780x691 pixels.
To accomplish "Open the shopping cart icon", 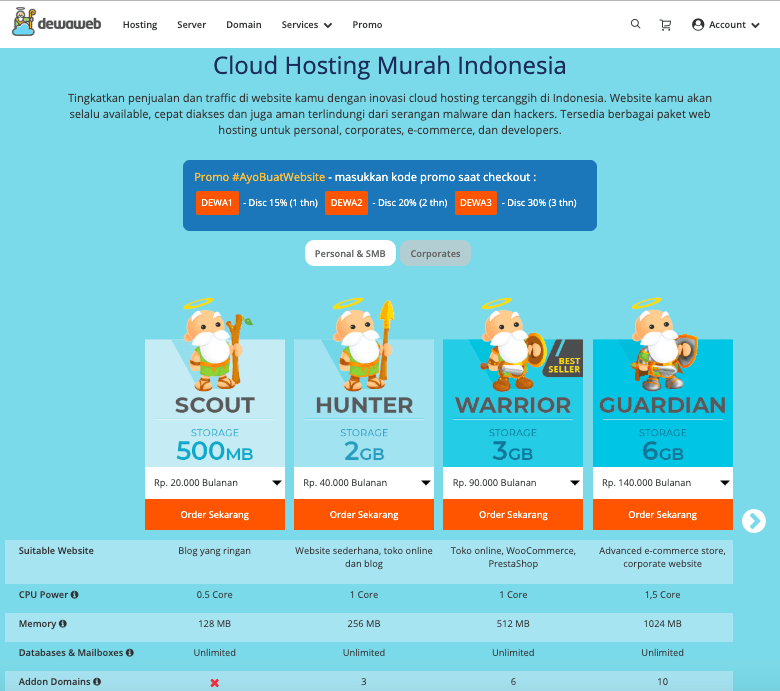I will coord(665,25).
